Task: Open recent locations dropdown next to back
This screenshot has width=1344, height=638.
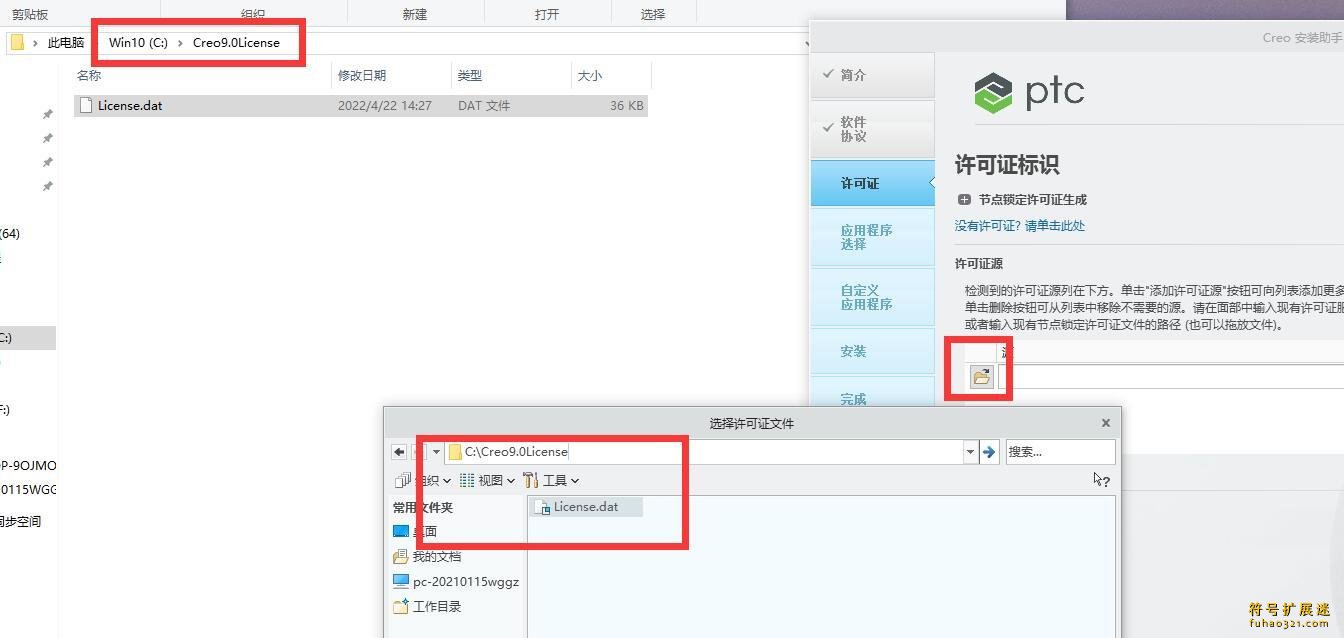Action: (436, 452)
